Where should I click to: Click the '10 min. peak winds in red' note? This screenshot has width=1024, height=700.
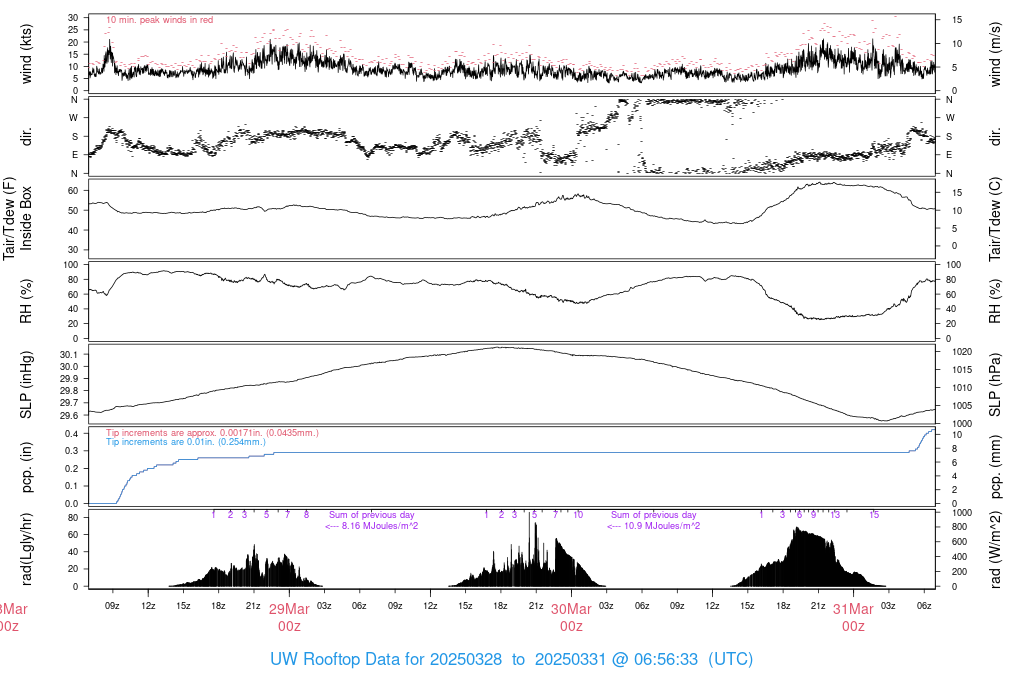pos(159,20)
